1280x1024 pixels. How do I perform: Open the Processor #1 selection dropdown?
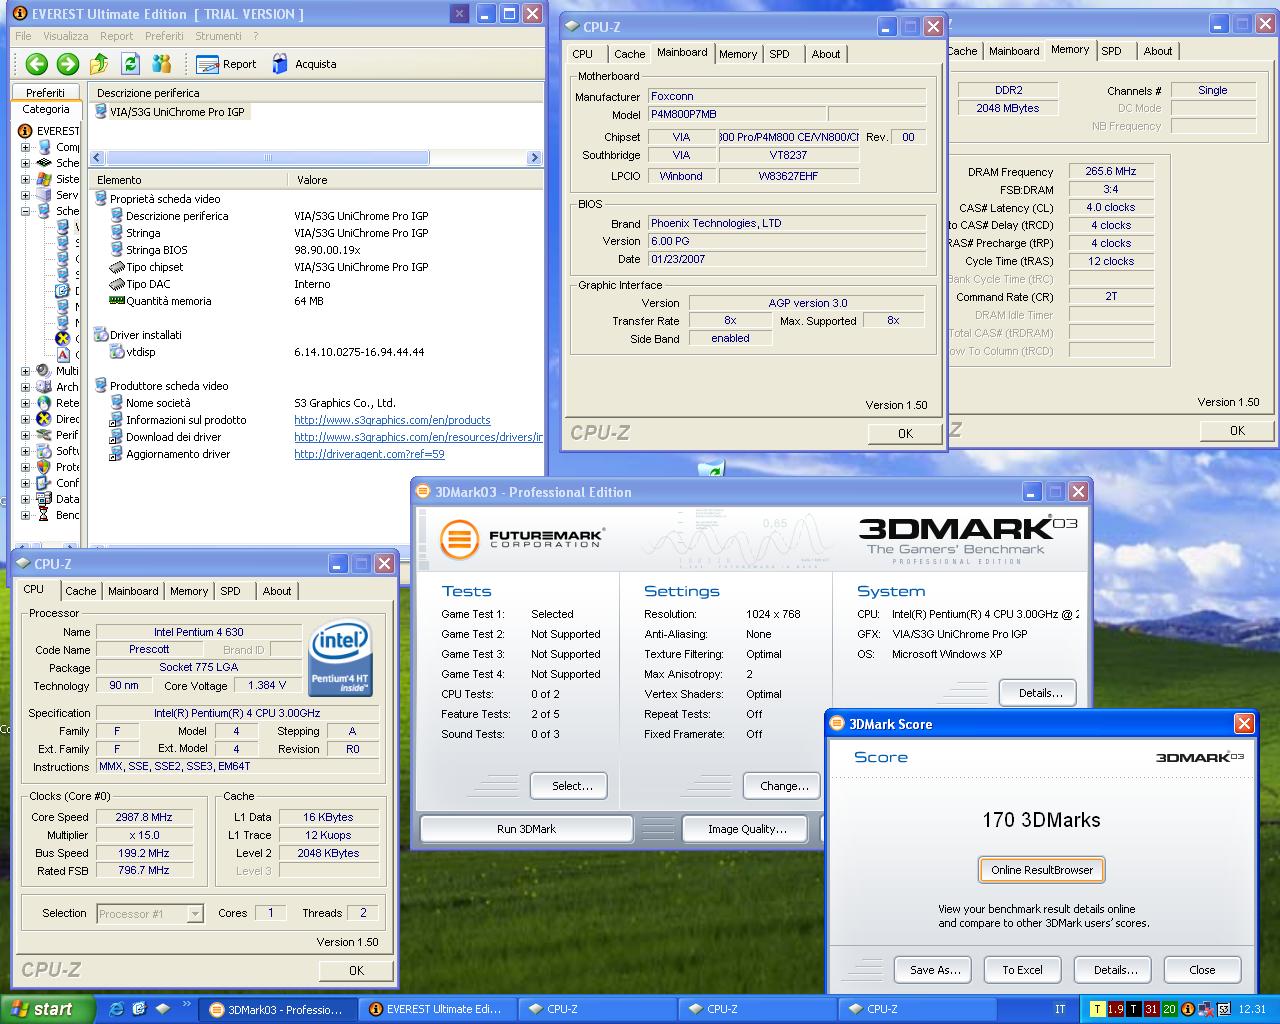tap(195, 913)
